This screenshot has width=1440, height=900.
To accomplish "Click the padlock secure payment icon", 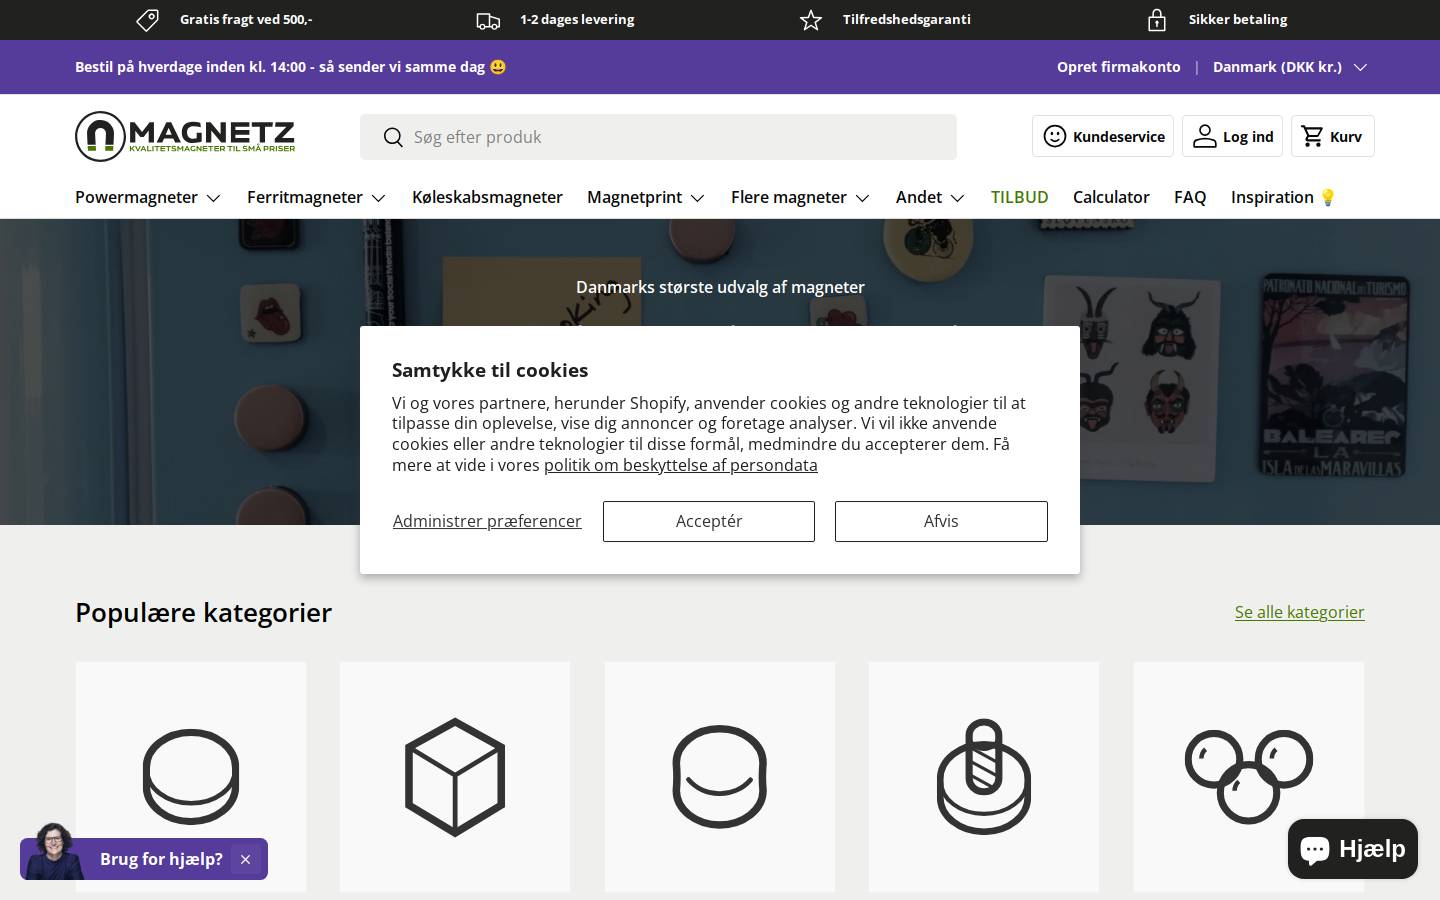I will coord(1157,20).
